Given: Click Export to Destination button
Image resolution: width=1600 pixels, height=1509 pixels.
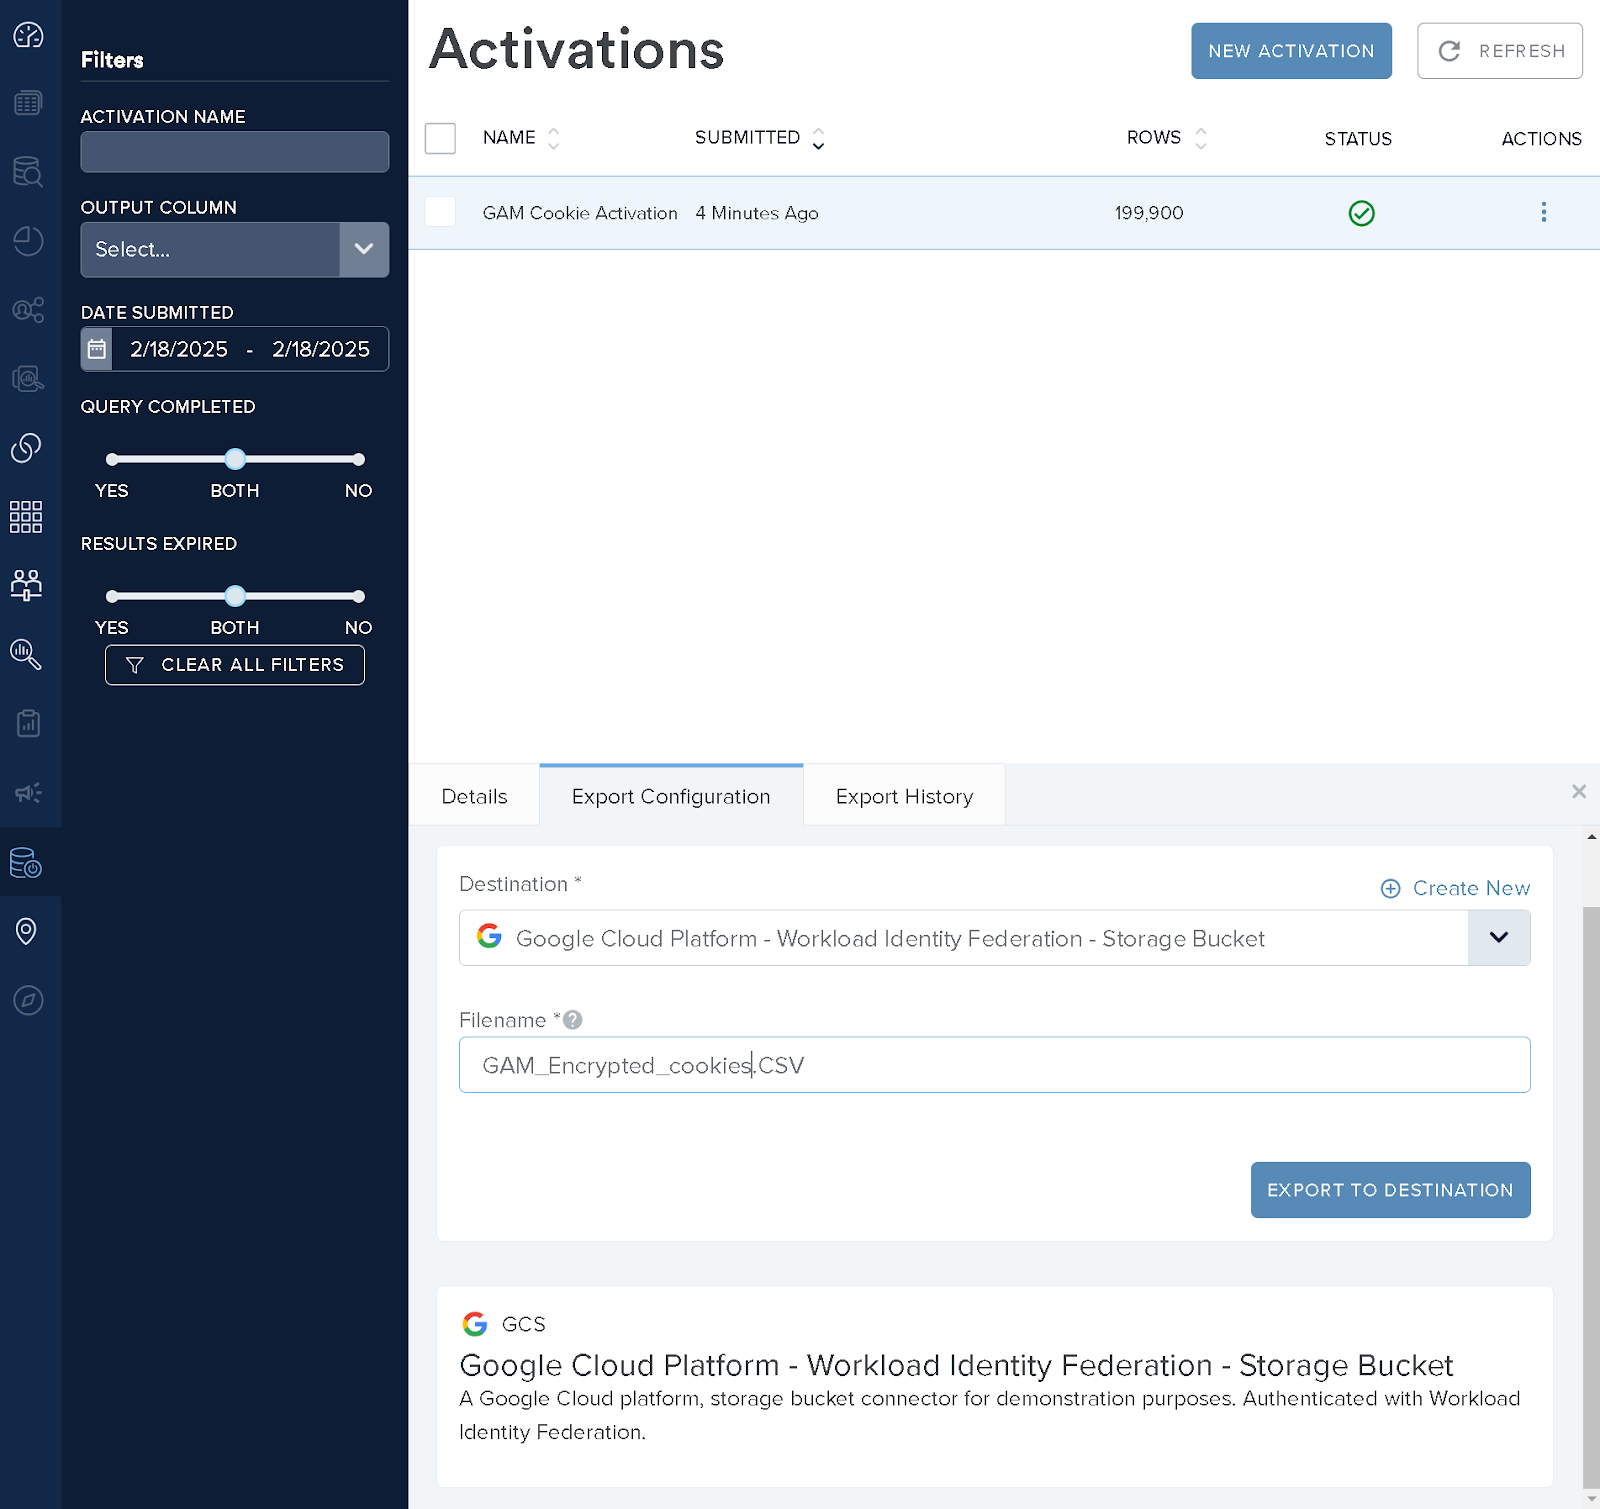Looking at the screenshot, I should pos(1390,1190).
